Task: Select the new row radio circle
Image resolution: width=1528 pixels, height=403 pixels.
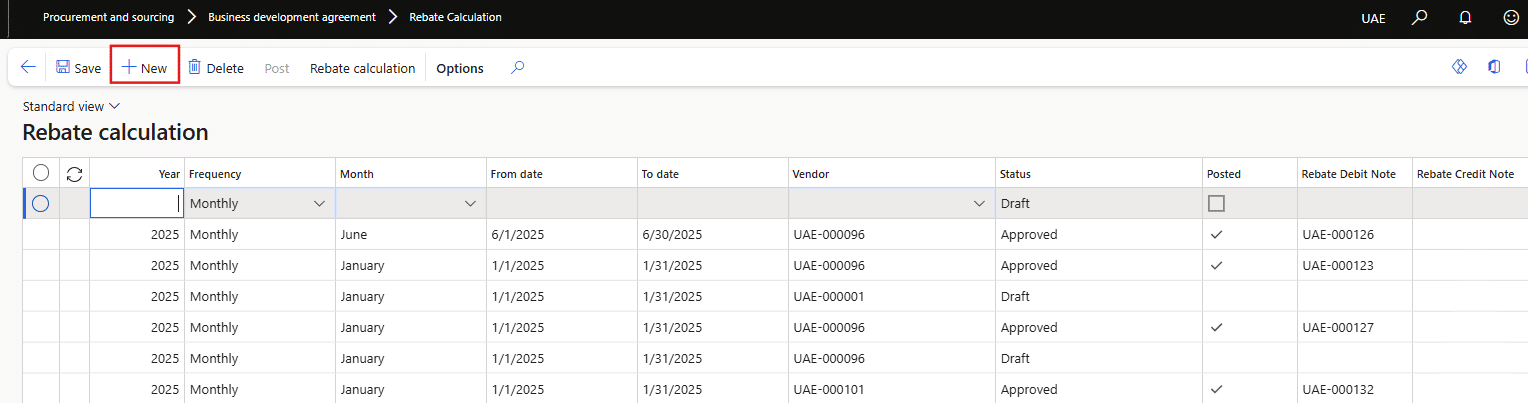Action: point(41,203)
